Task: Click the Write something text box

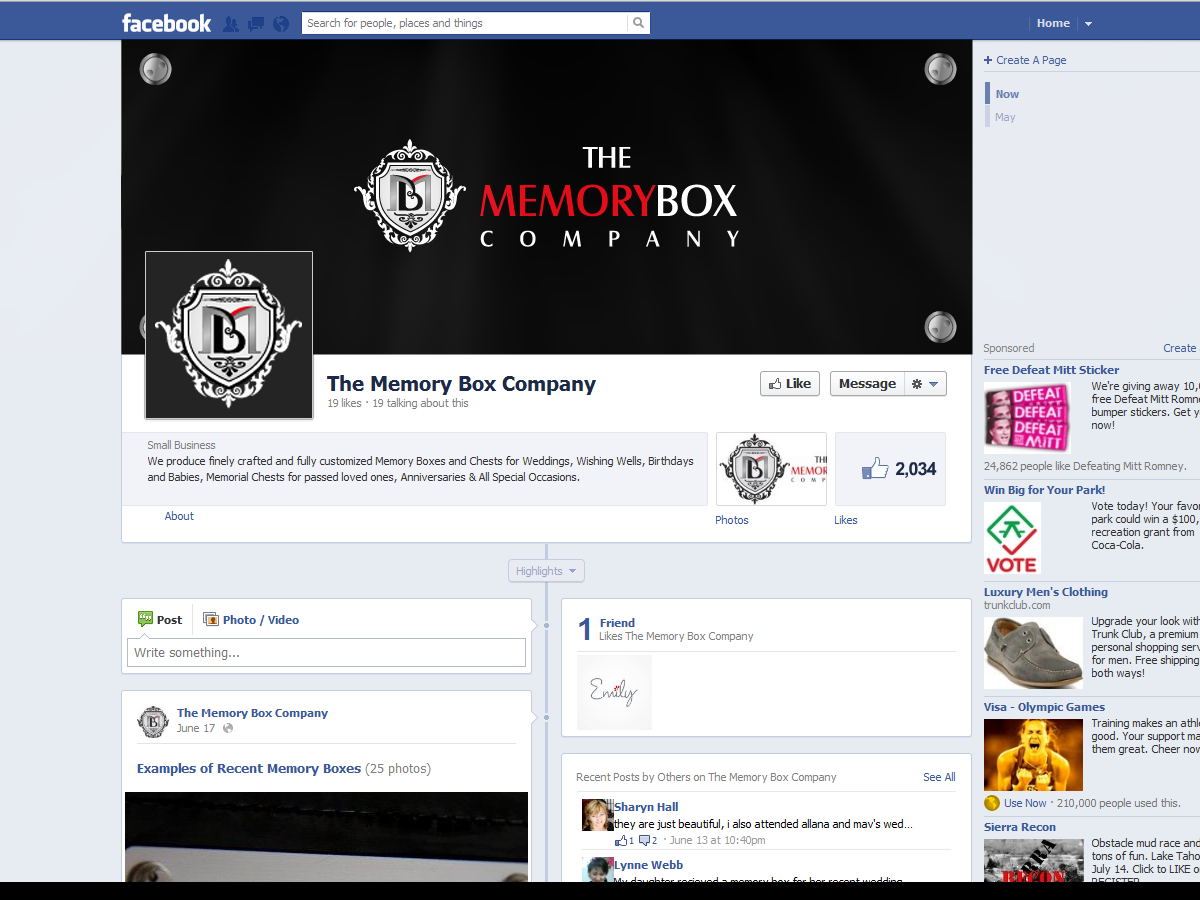Action: pos(326,652)
